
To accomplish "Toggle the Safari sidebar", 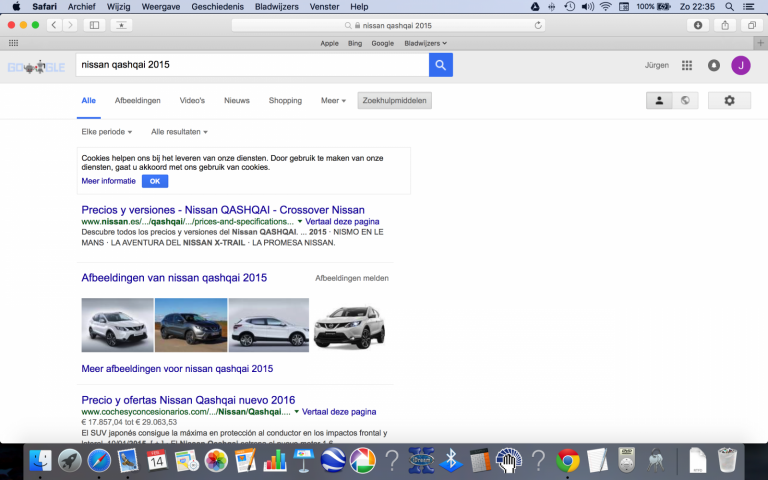I will click(x=95, y=25).
